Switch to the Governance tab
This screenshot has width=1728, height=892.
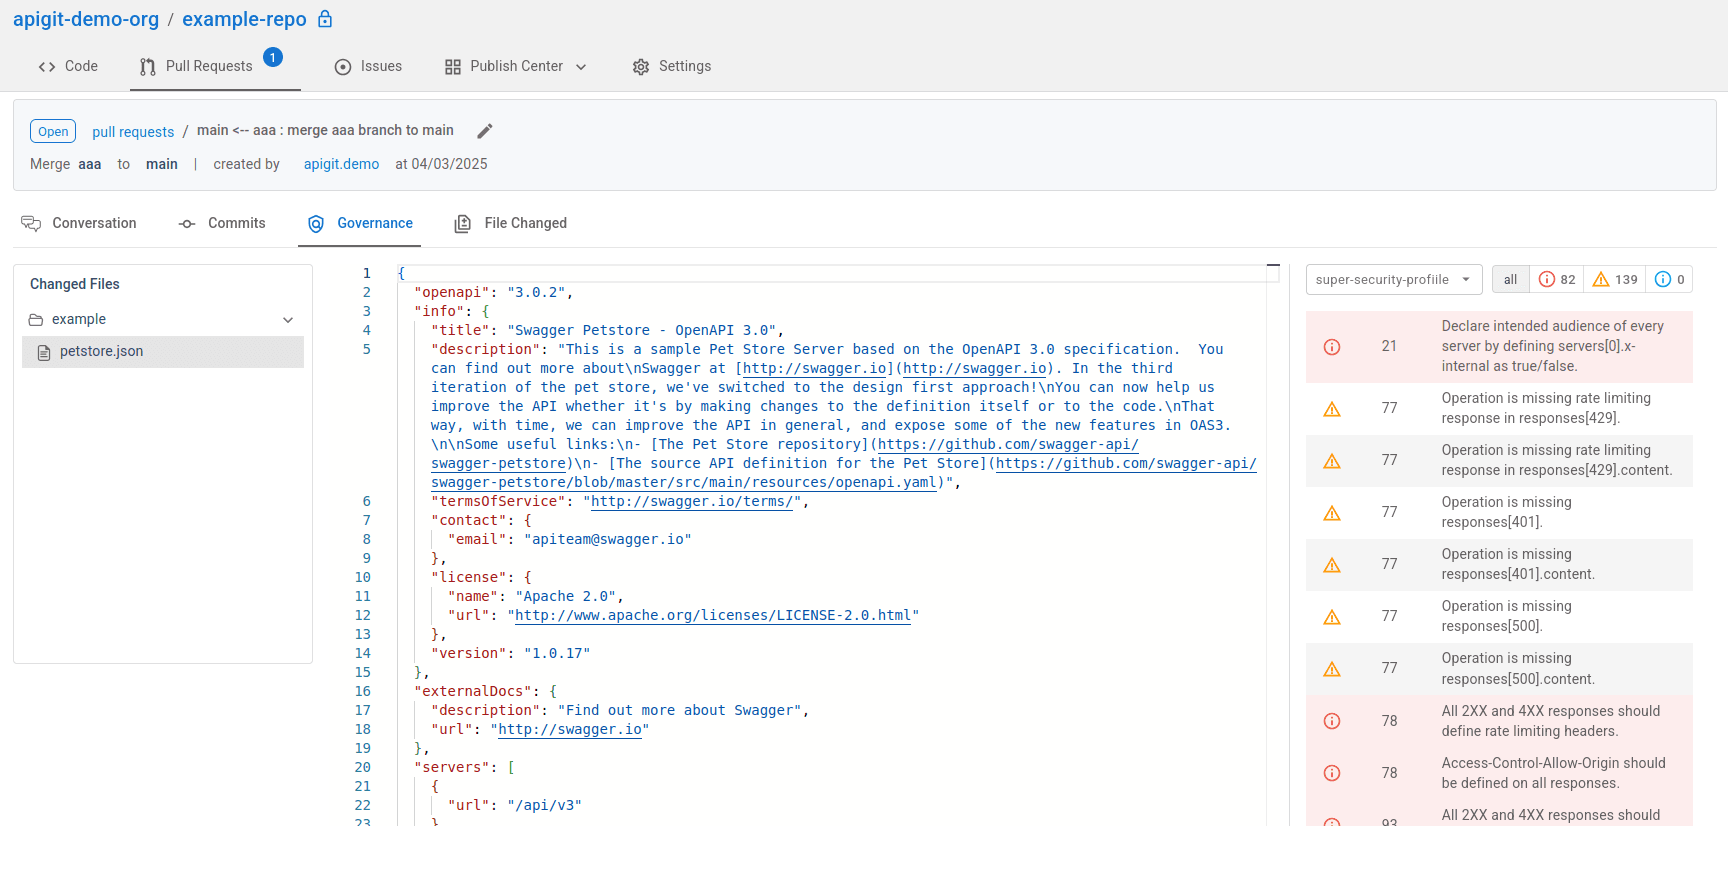coord(360,223)
